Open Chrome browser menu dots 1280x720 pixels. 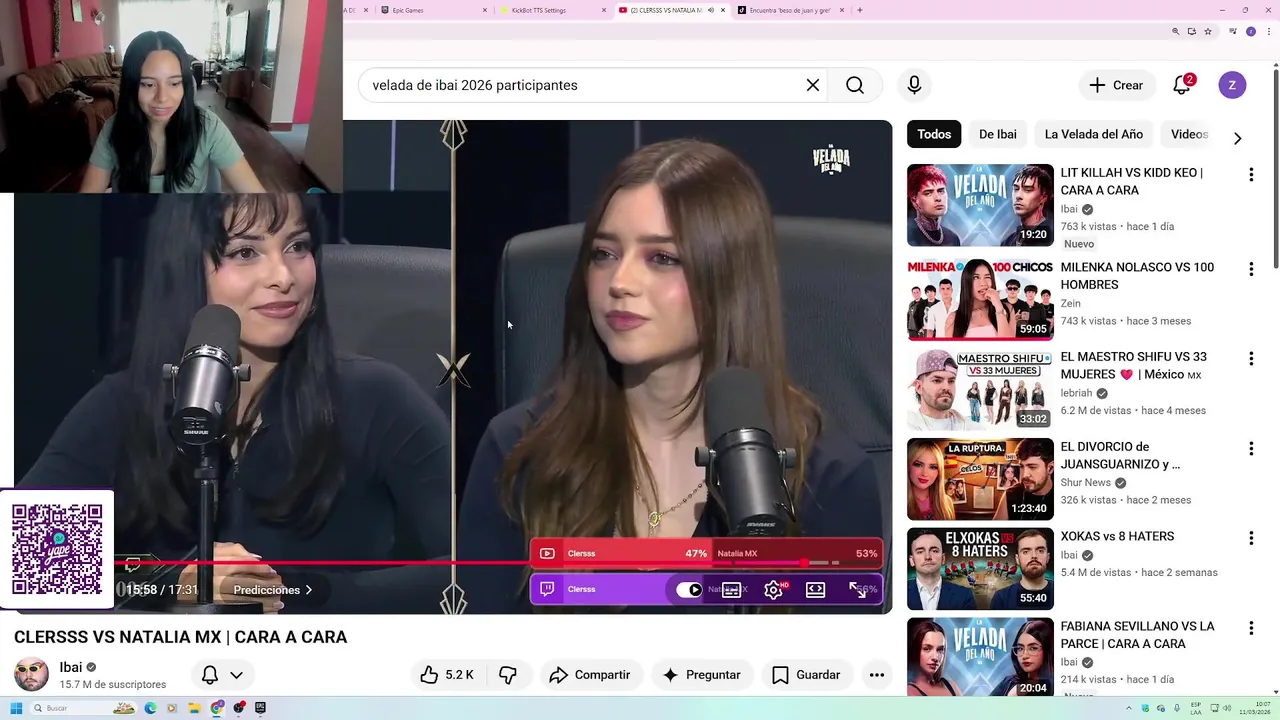(1268, 32)
